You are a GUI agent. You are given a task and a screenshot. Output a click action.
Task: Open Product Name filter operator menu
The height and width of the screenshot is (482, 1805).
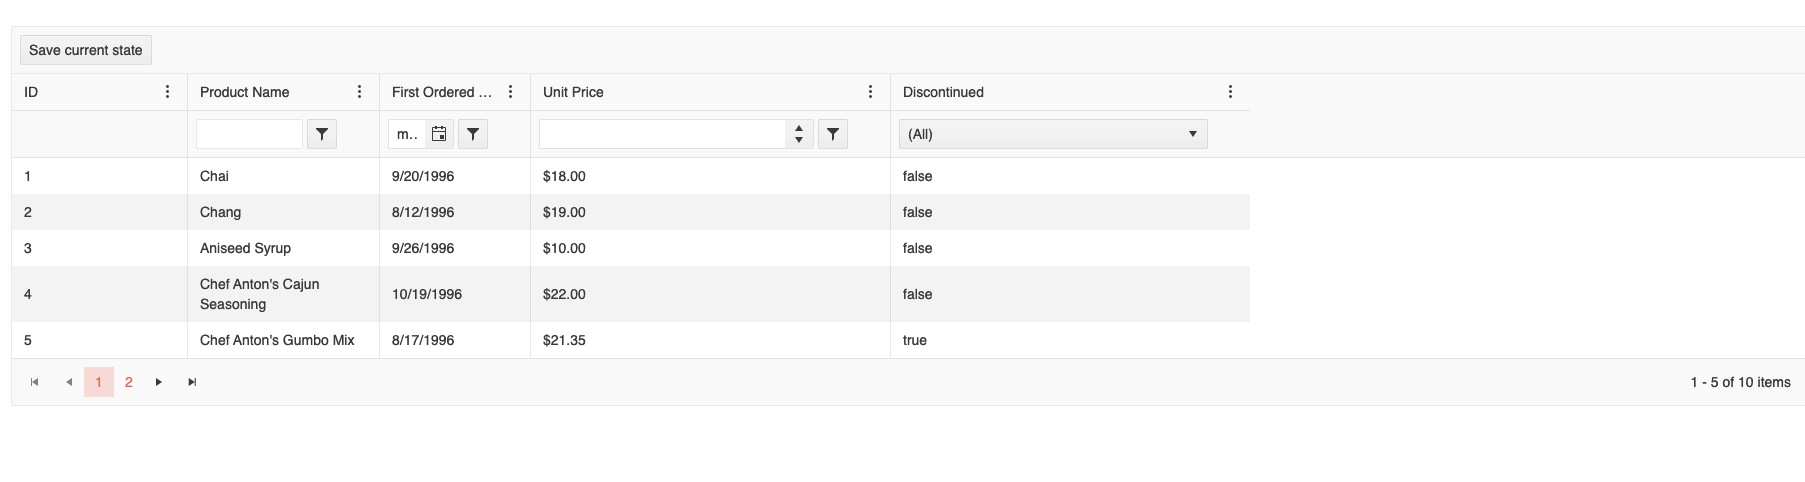tap(322, 134)
